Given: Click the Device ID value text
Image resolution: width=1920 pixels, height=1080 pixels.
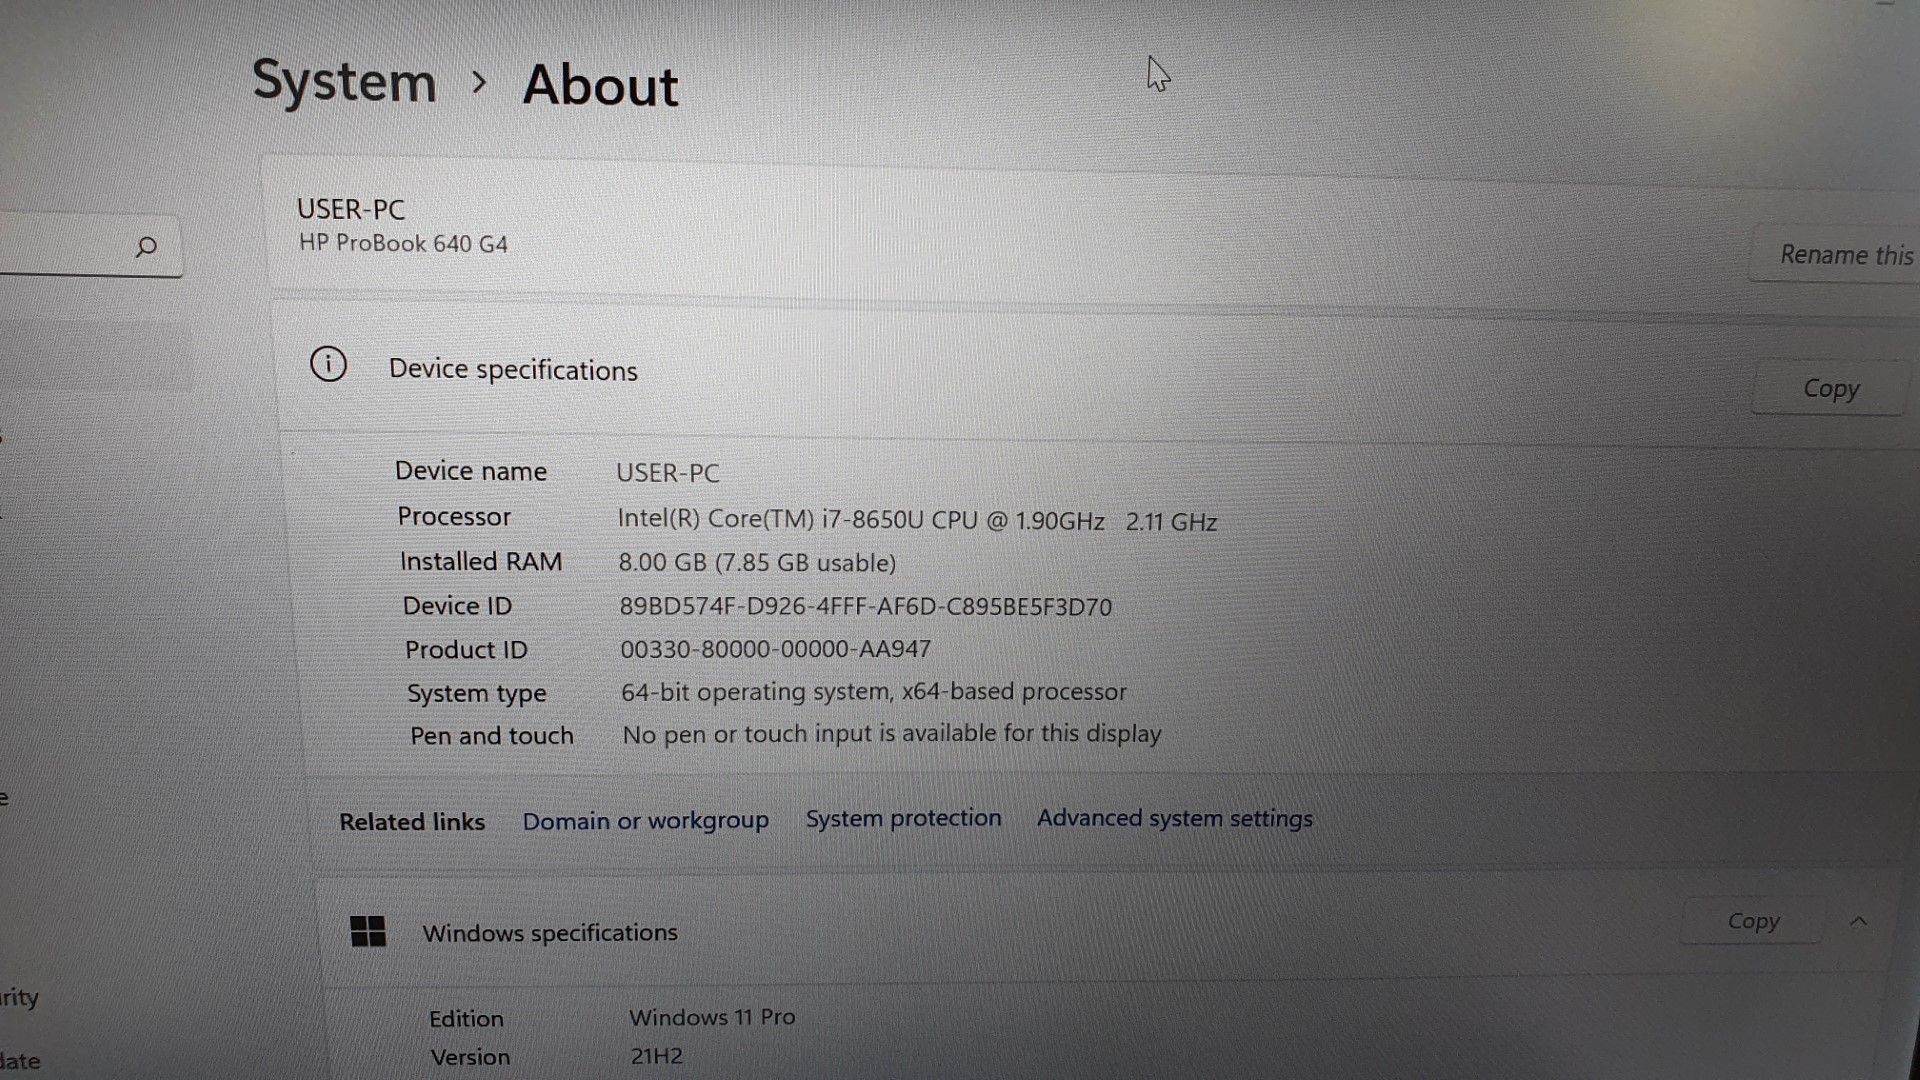Looking at the screenshot, I should [x=865, y=607].
